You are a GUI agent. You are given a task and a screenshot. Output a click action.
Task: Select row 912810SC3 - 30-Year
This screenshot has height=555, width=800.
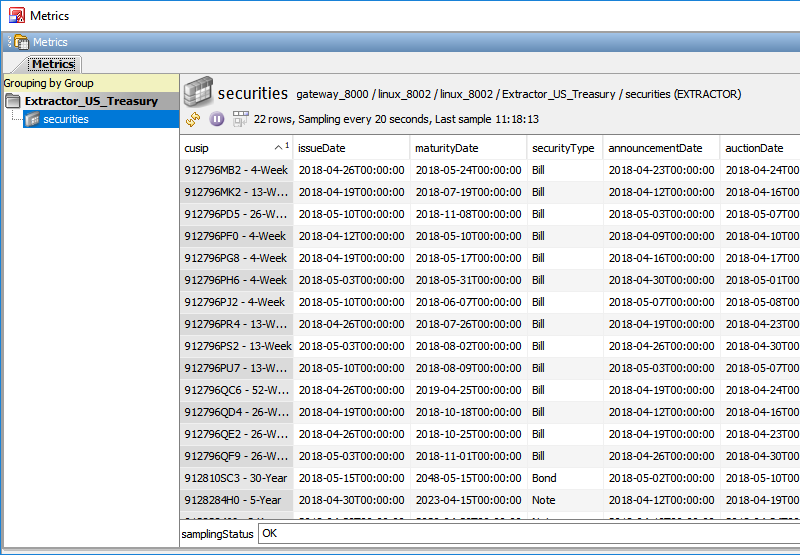click(236, 478)
